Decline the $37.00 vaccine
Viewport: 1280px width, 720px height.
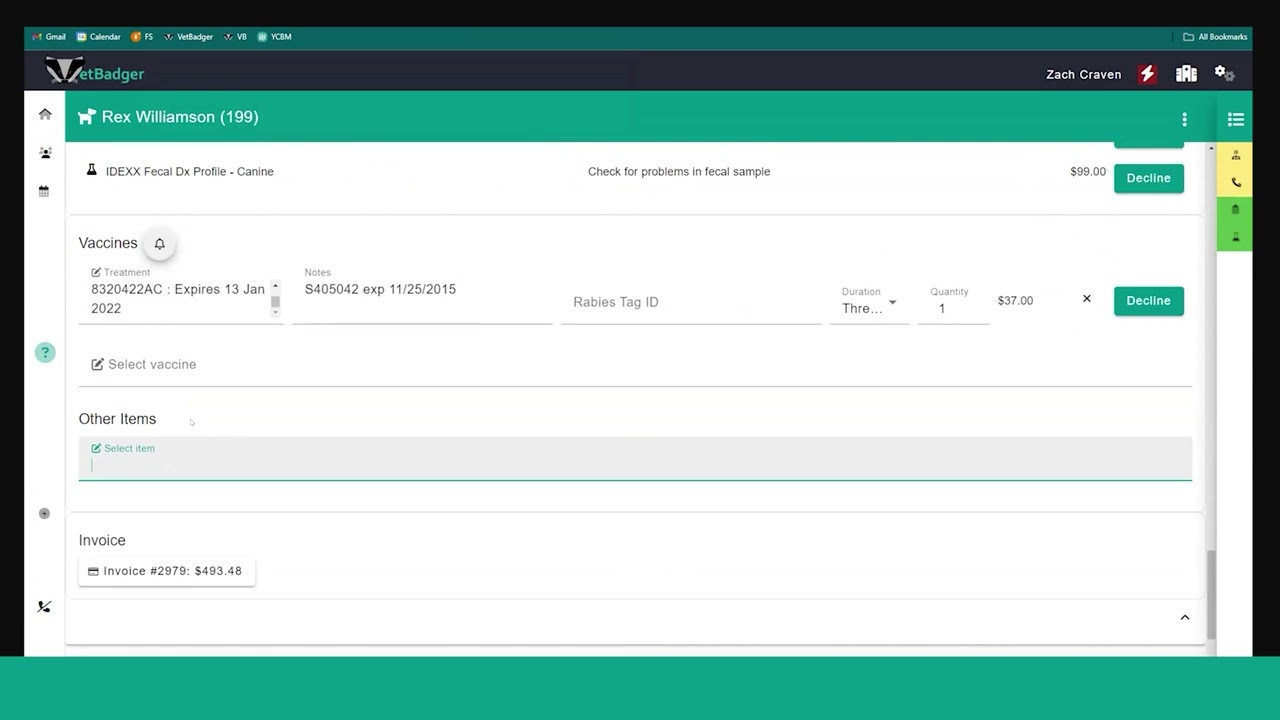click(x=1148, y=300)
